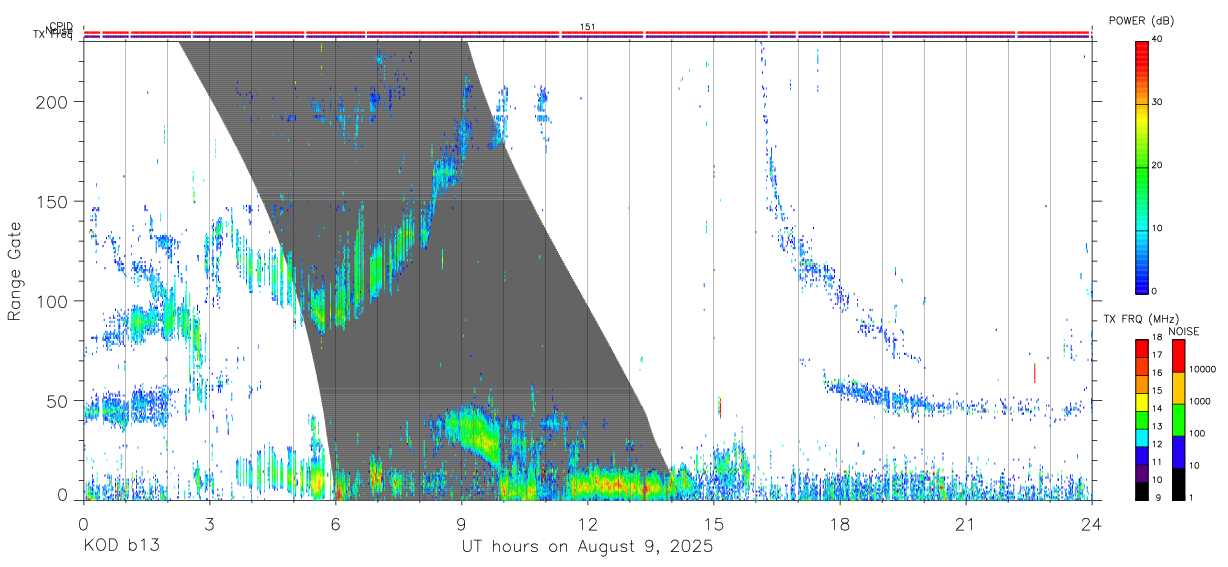This screenshot has width=1228, height=567.
Task: Pick the red 17–18 MHz frequency swatch
Action: pos(1141,349)
